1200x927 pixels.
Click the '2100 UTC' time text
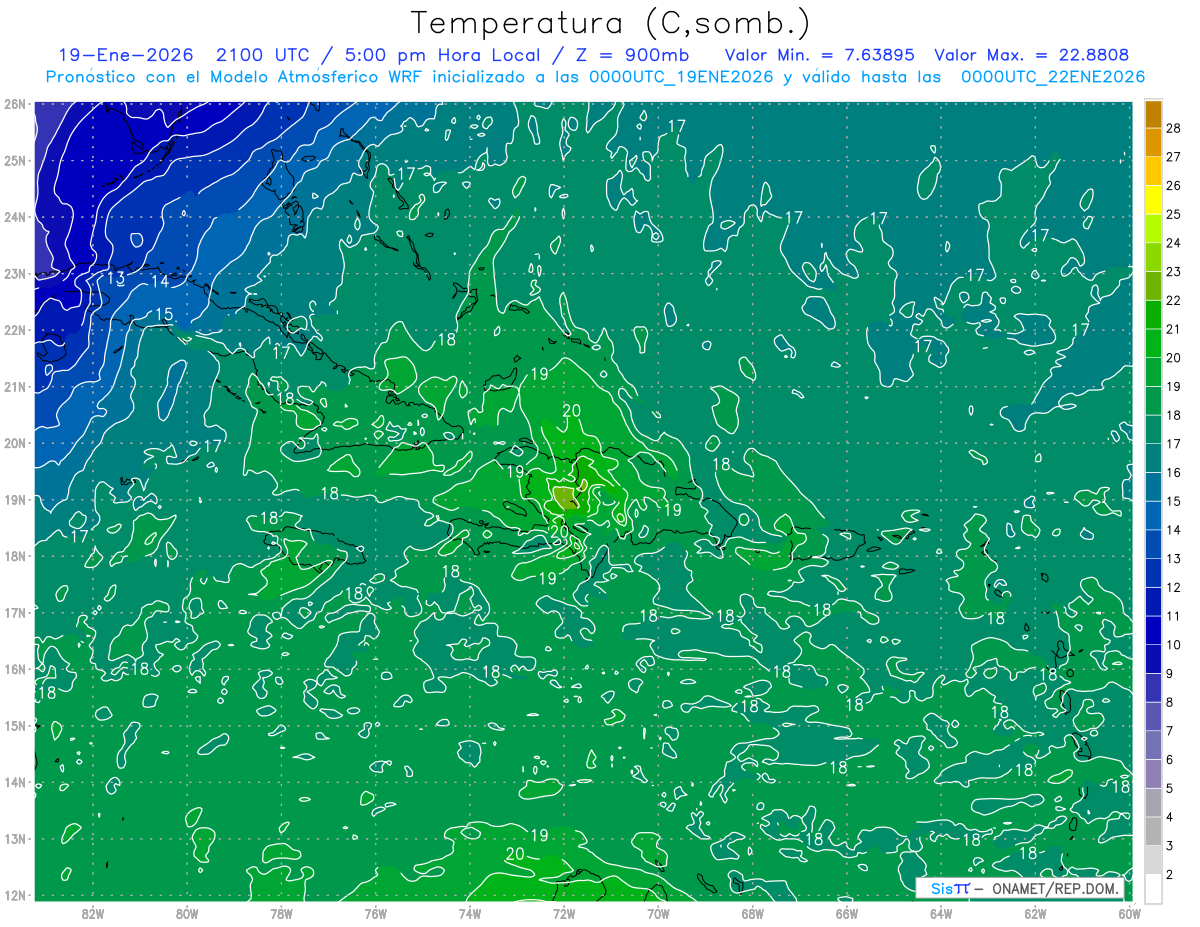264,55
